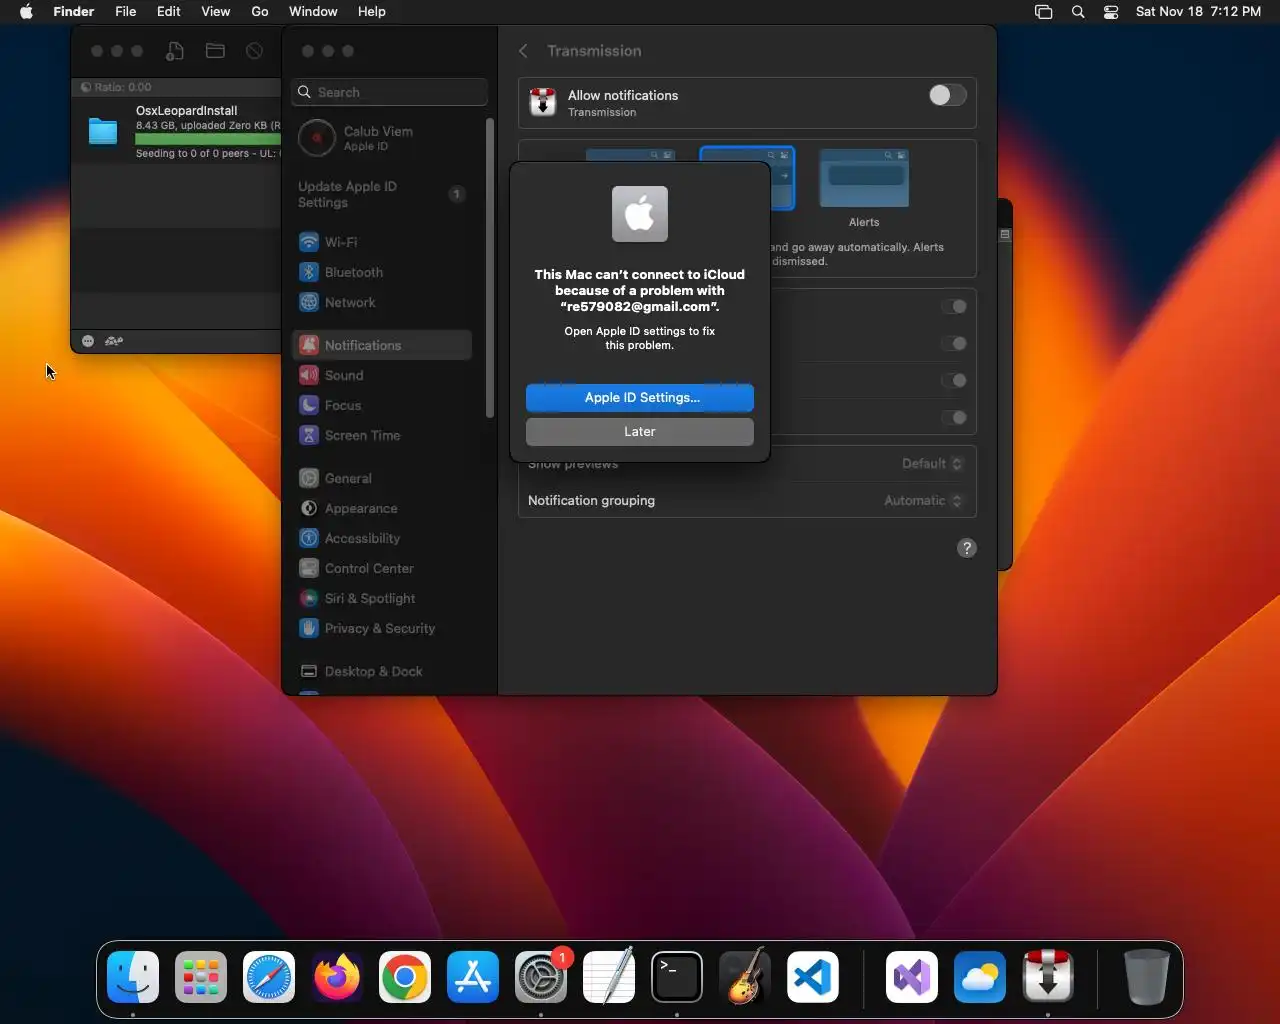1280x1024 pixels.
Task: Open Launchpad in the dock
Action: (201, 977)
